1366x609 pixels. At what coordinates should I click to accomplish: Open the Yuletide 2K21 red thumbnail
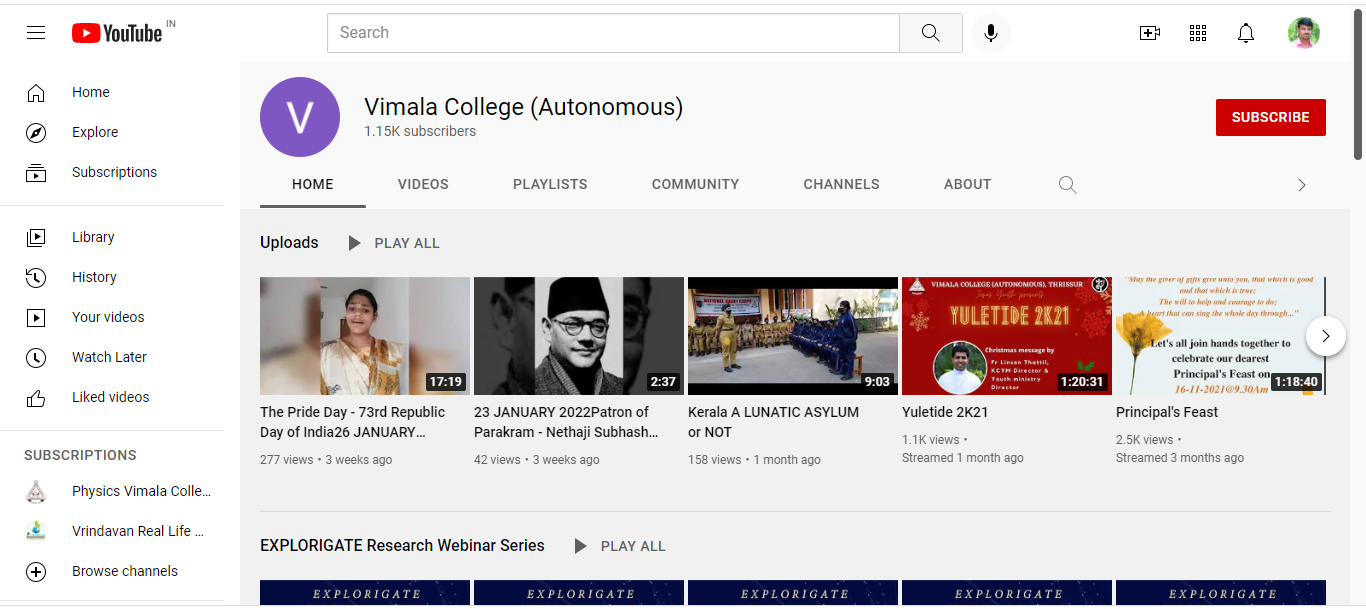1007,336
